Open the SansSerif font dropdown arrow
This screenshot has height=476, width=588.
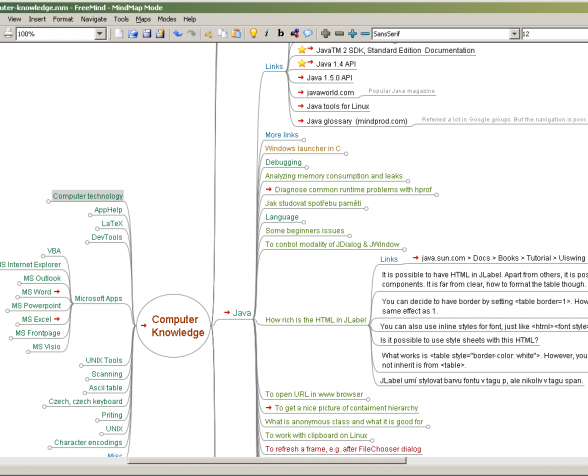(x=514, y=34)
